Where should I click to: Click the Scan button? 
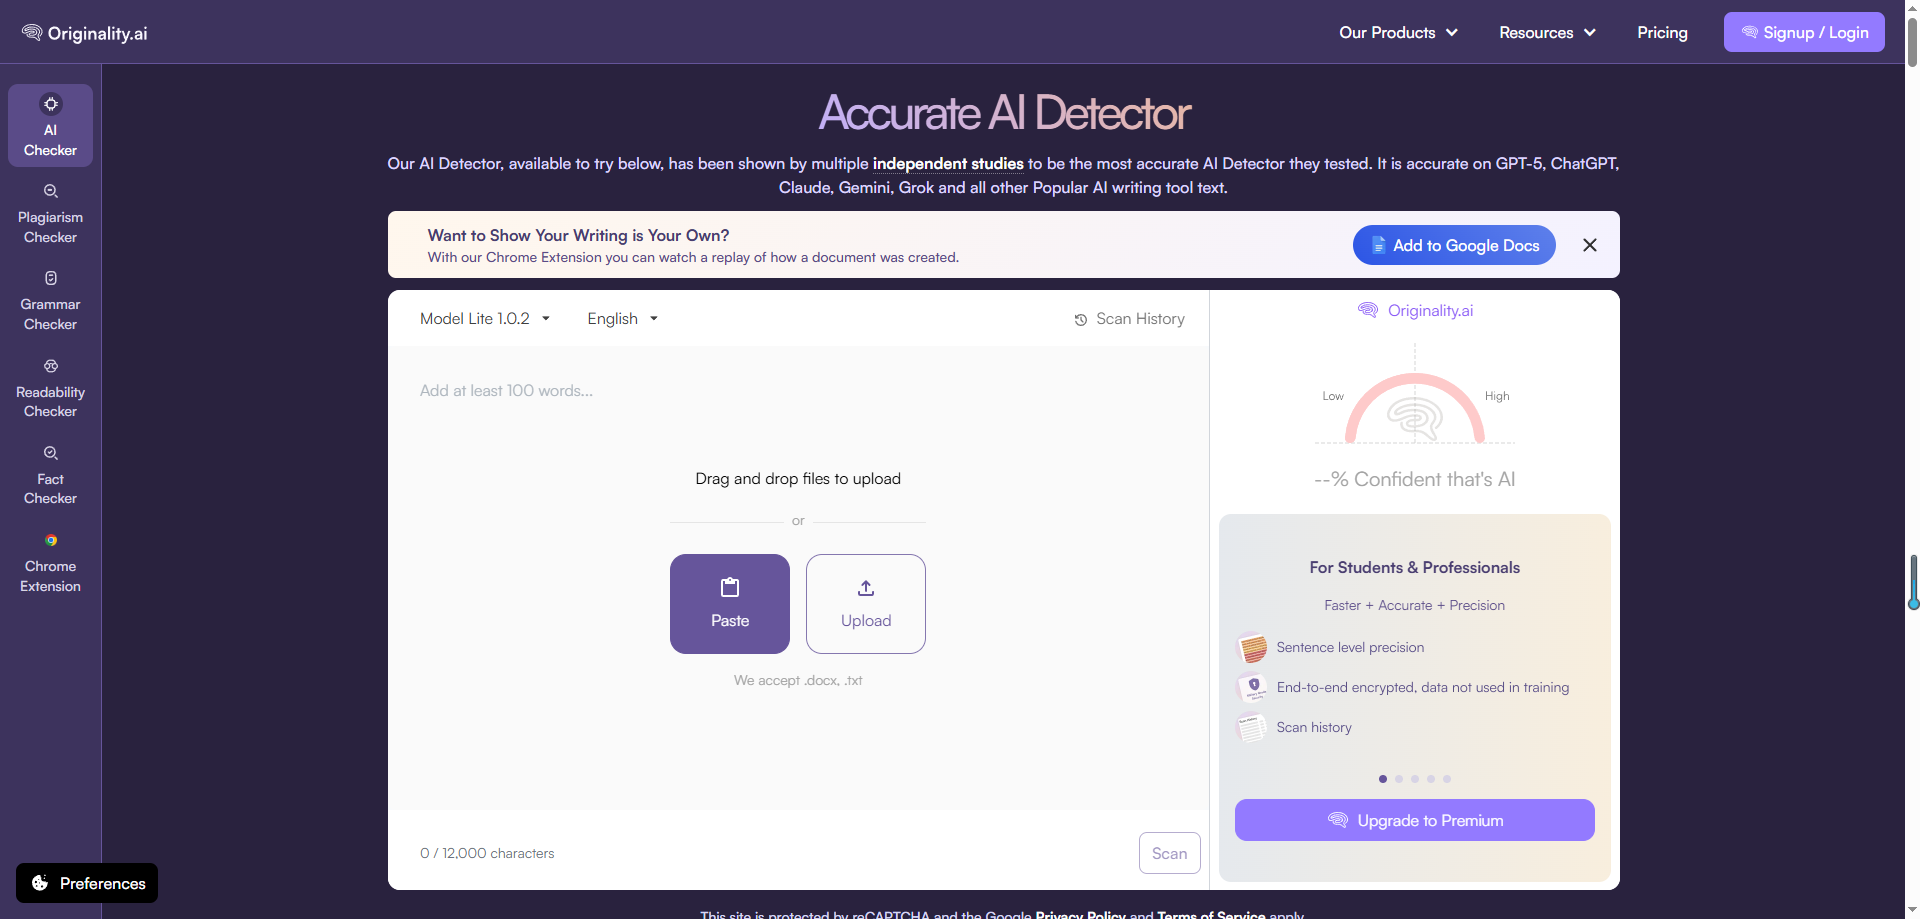tap(1170, 853)
